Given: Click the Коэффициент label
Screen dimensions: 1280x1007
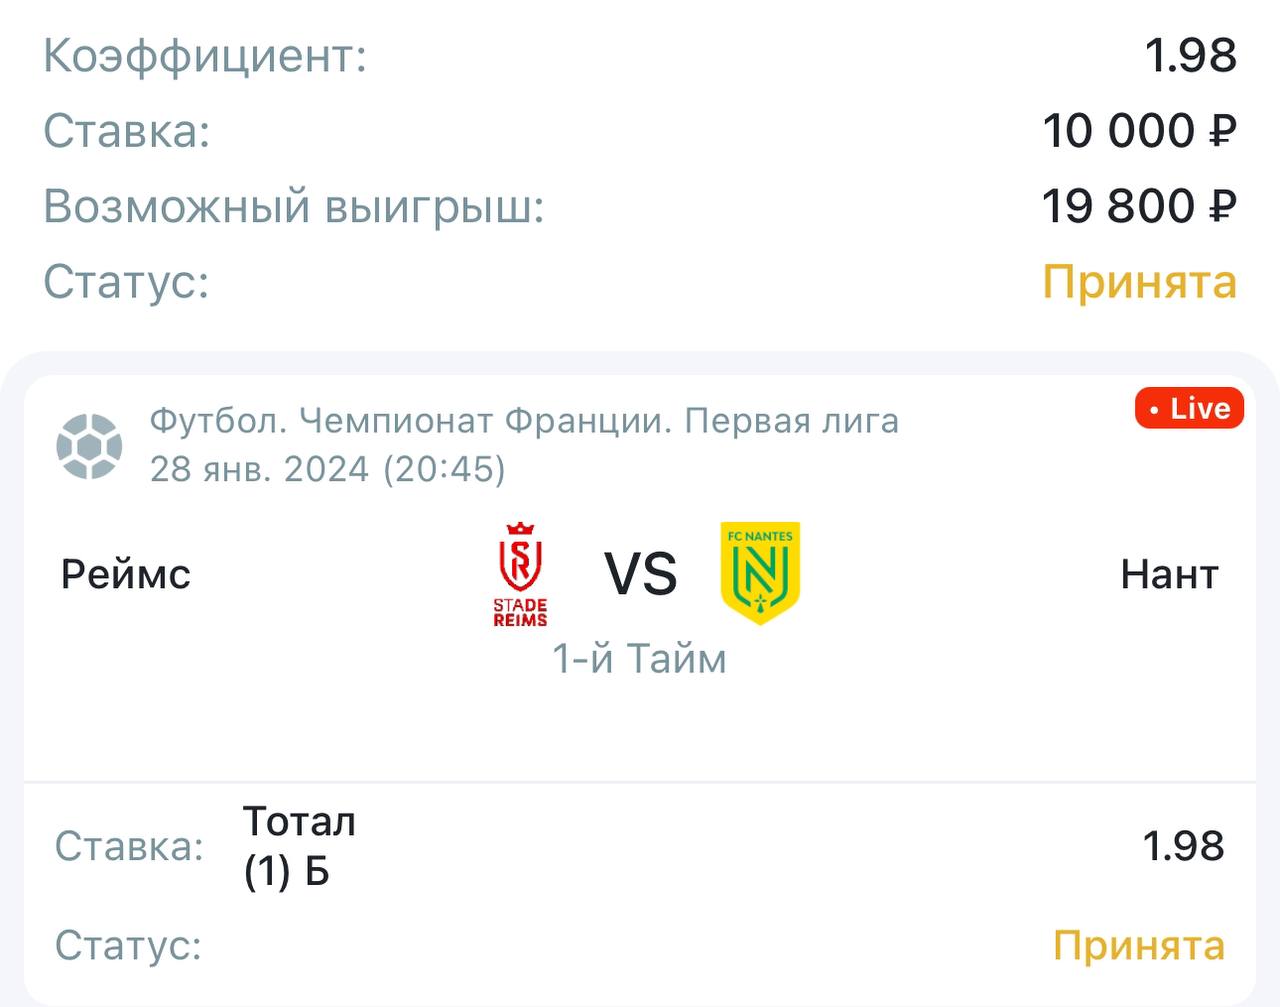Looking at the screenshot, I should (x=205, y=55).
